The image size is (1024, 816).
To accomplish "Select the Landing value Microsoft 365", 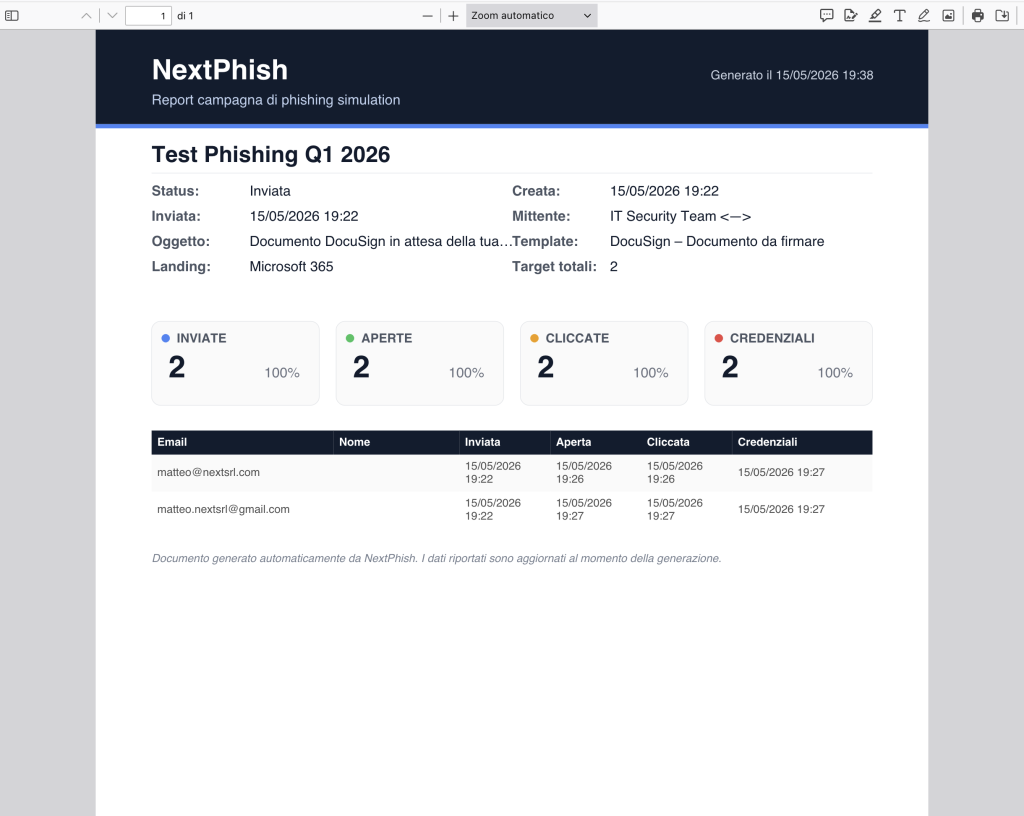I will click(291, 266).
